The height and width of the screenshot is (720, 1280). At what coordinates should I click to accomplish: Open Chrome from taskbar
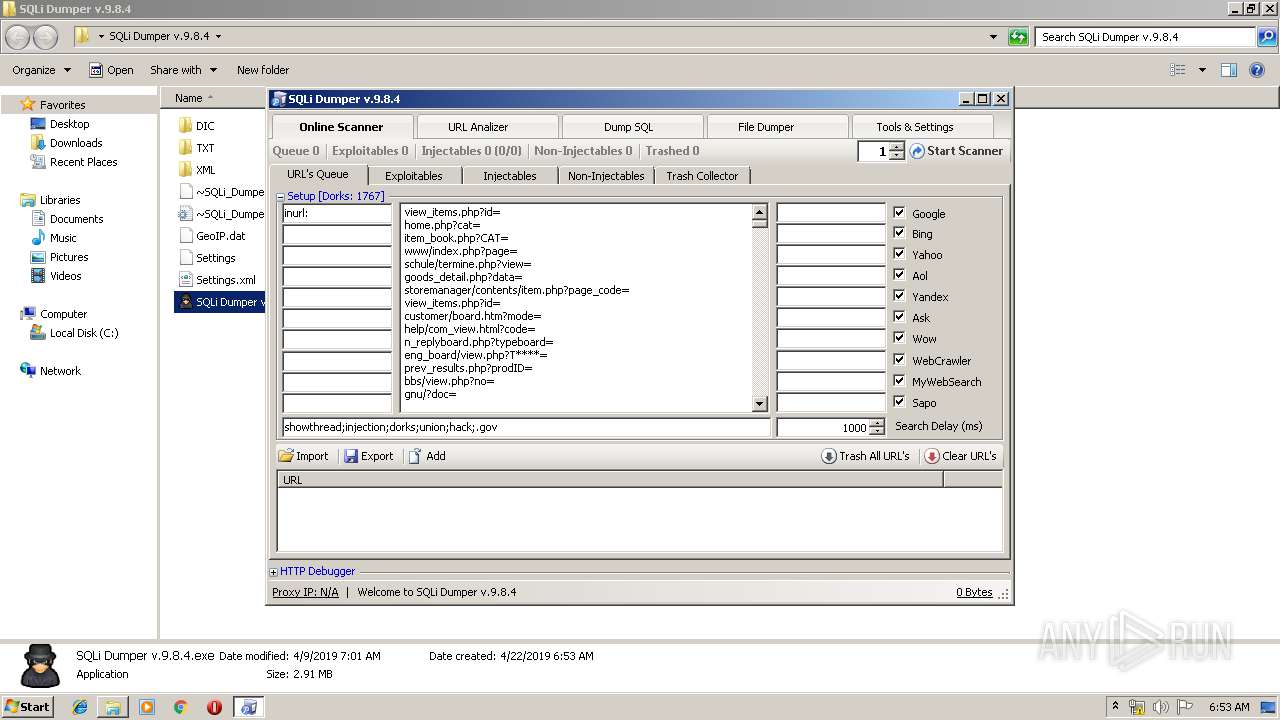coord(181,707)
